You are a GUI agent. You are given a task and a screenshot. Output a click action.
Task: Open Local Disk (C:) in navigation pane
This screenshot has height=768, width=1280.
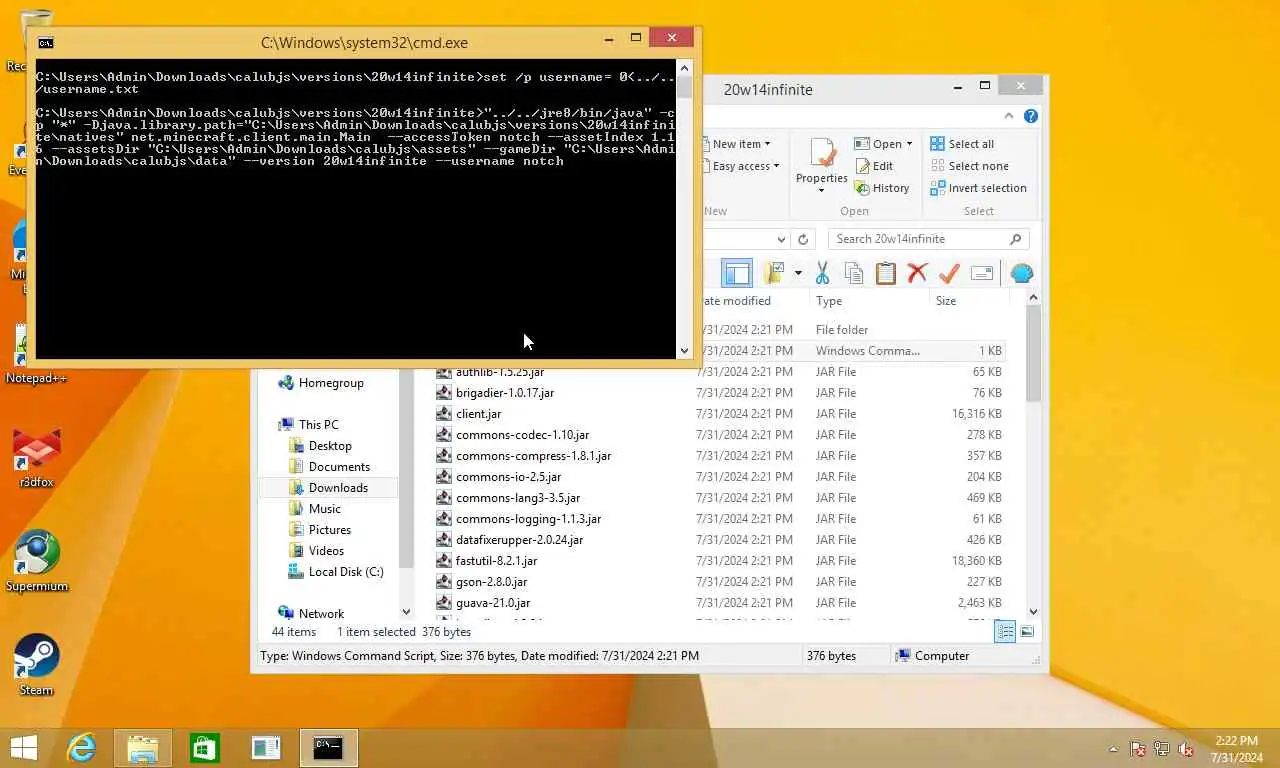tap(346, 572)
